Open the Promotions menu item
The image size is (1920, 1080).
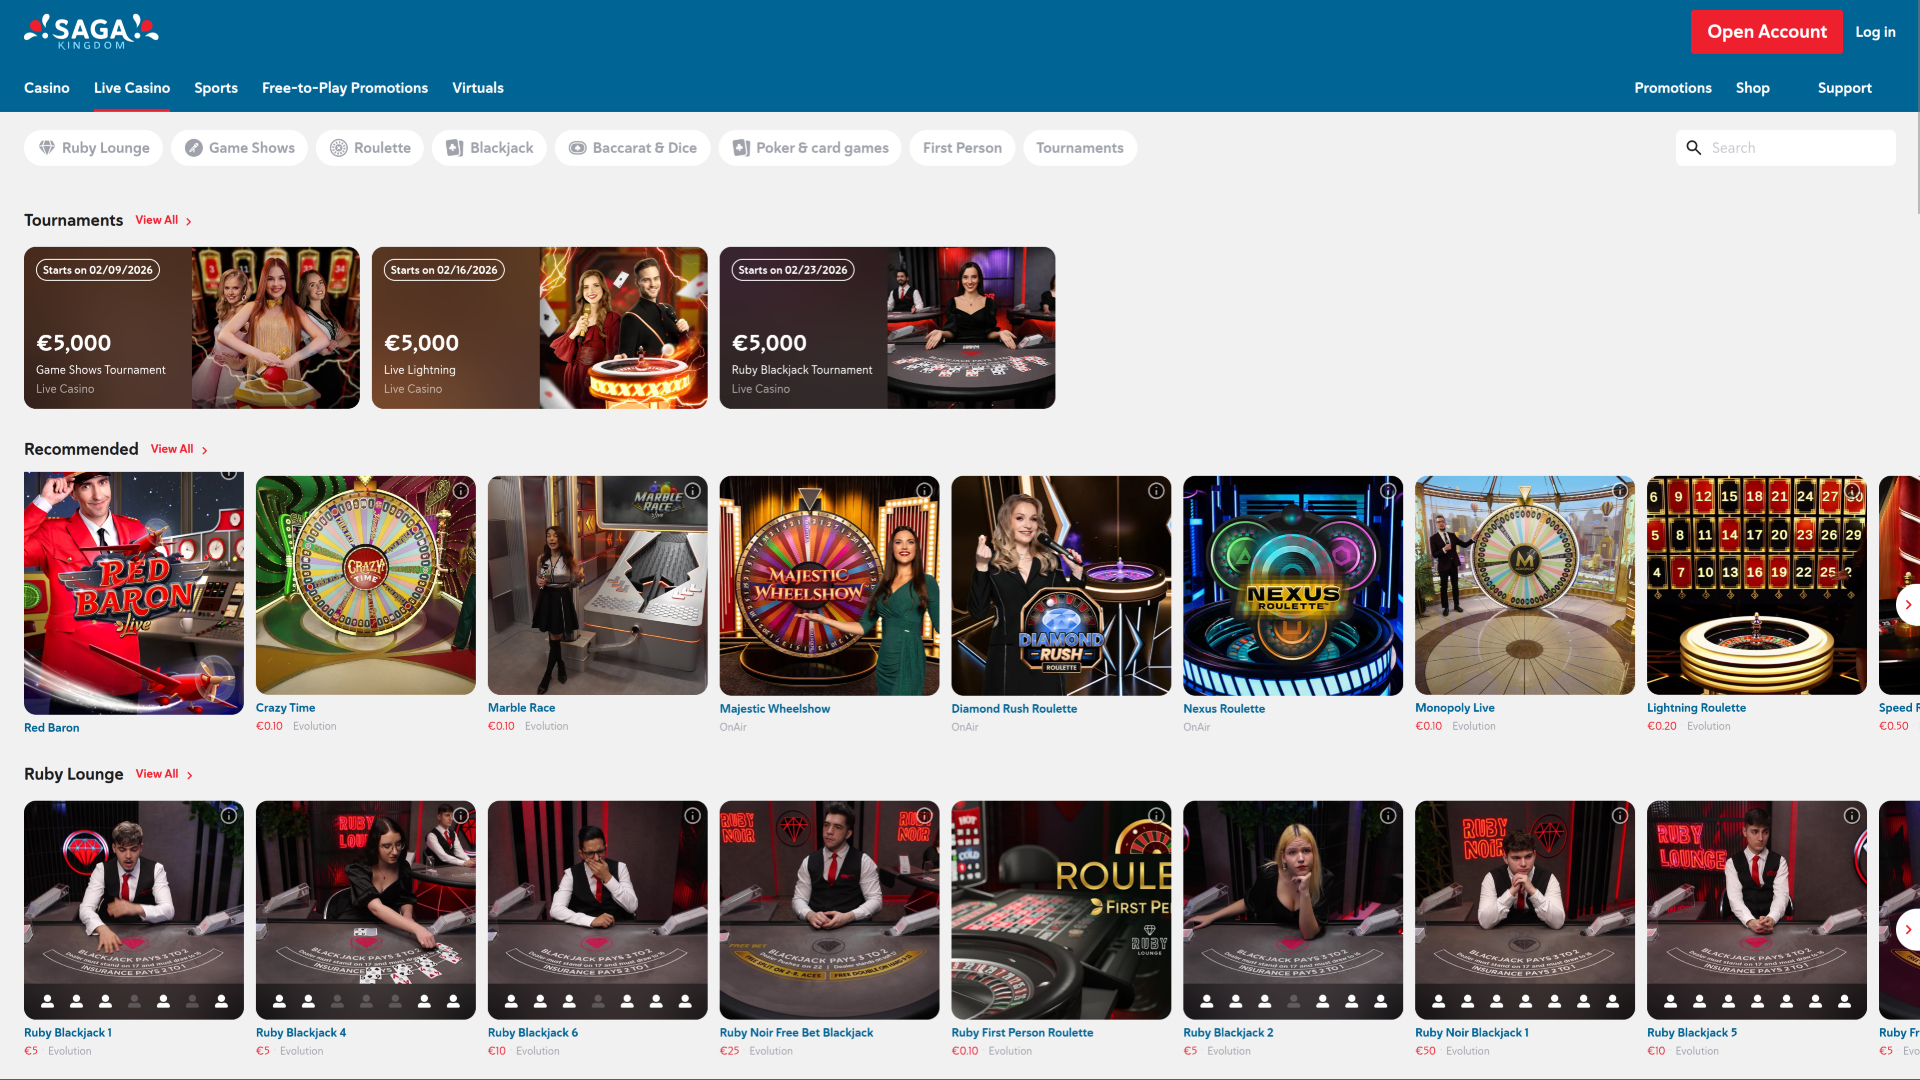(1673, 88)
